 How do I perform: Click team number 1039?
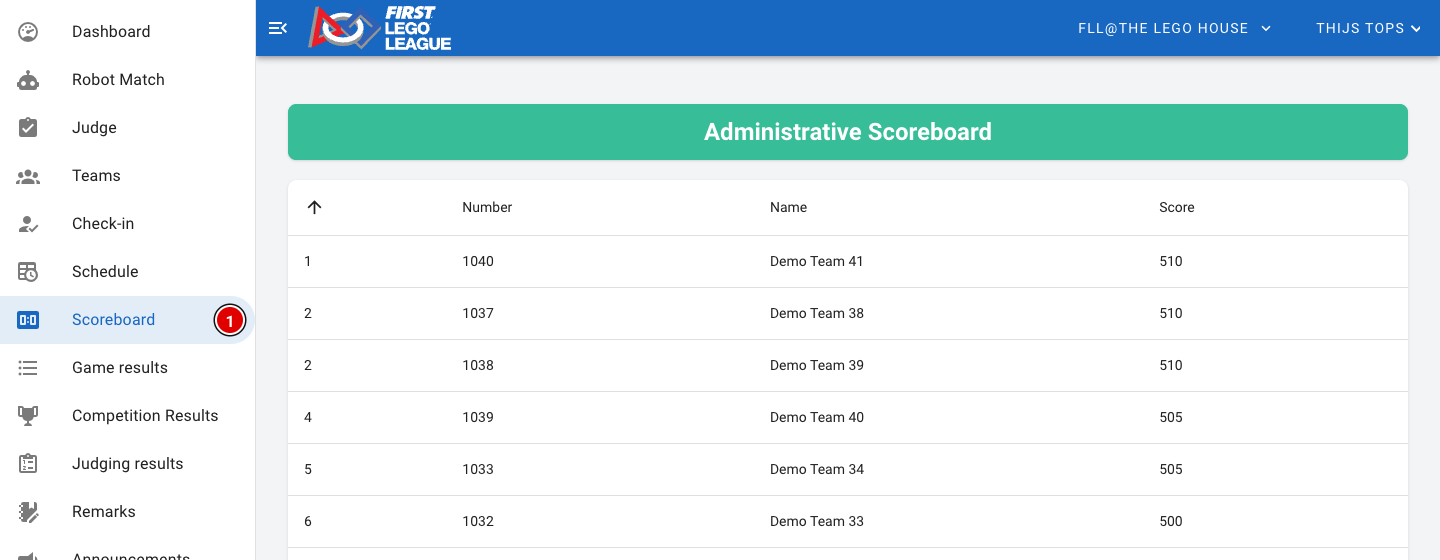tap(478, 417)
